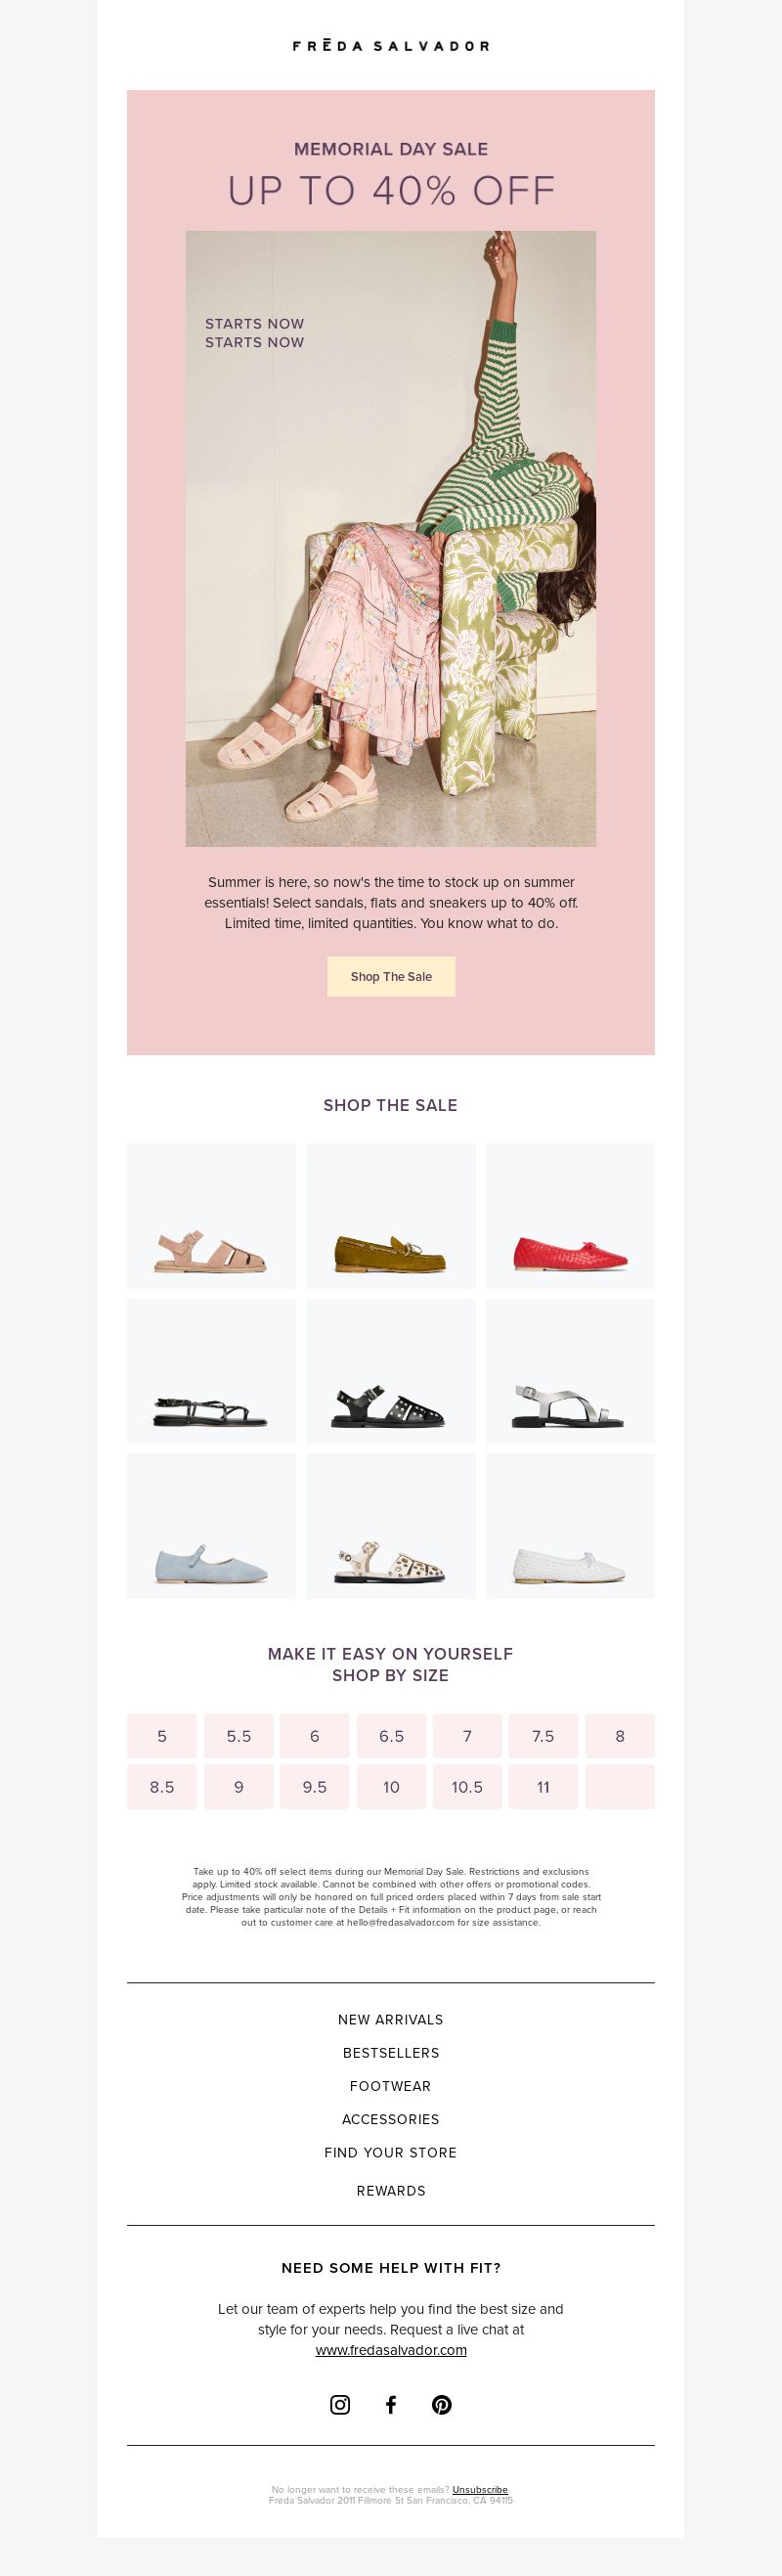Click the Freda Salvador logo

click(391, 46)
